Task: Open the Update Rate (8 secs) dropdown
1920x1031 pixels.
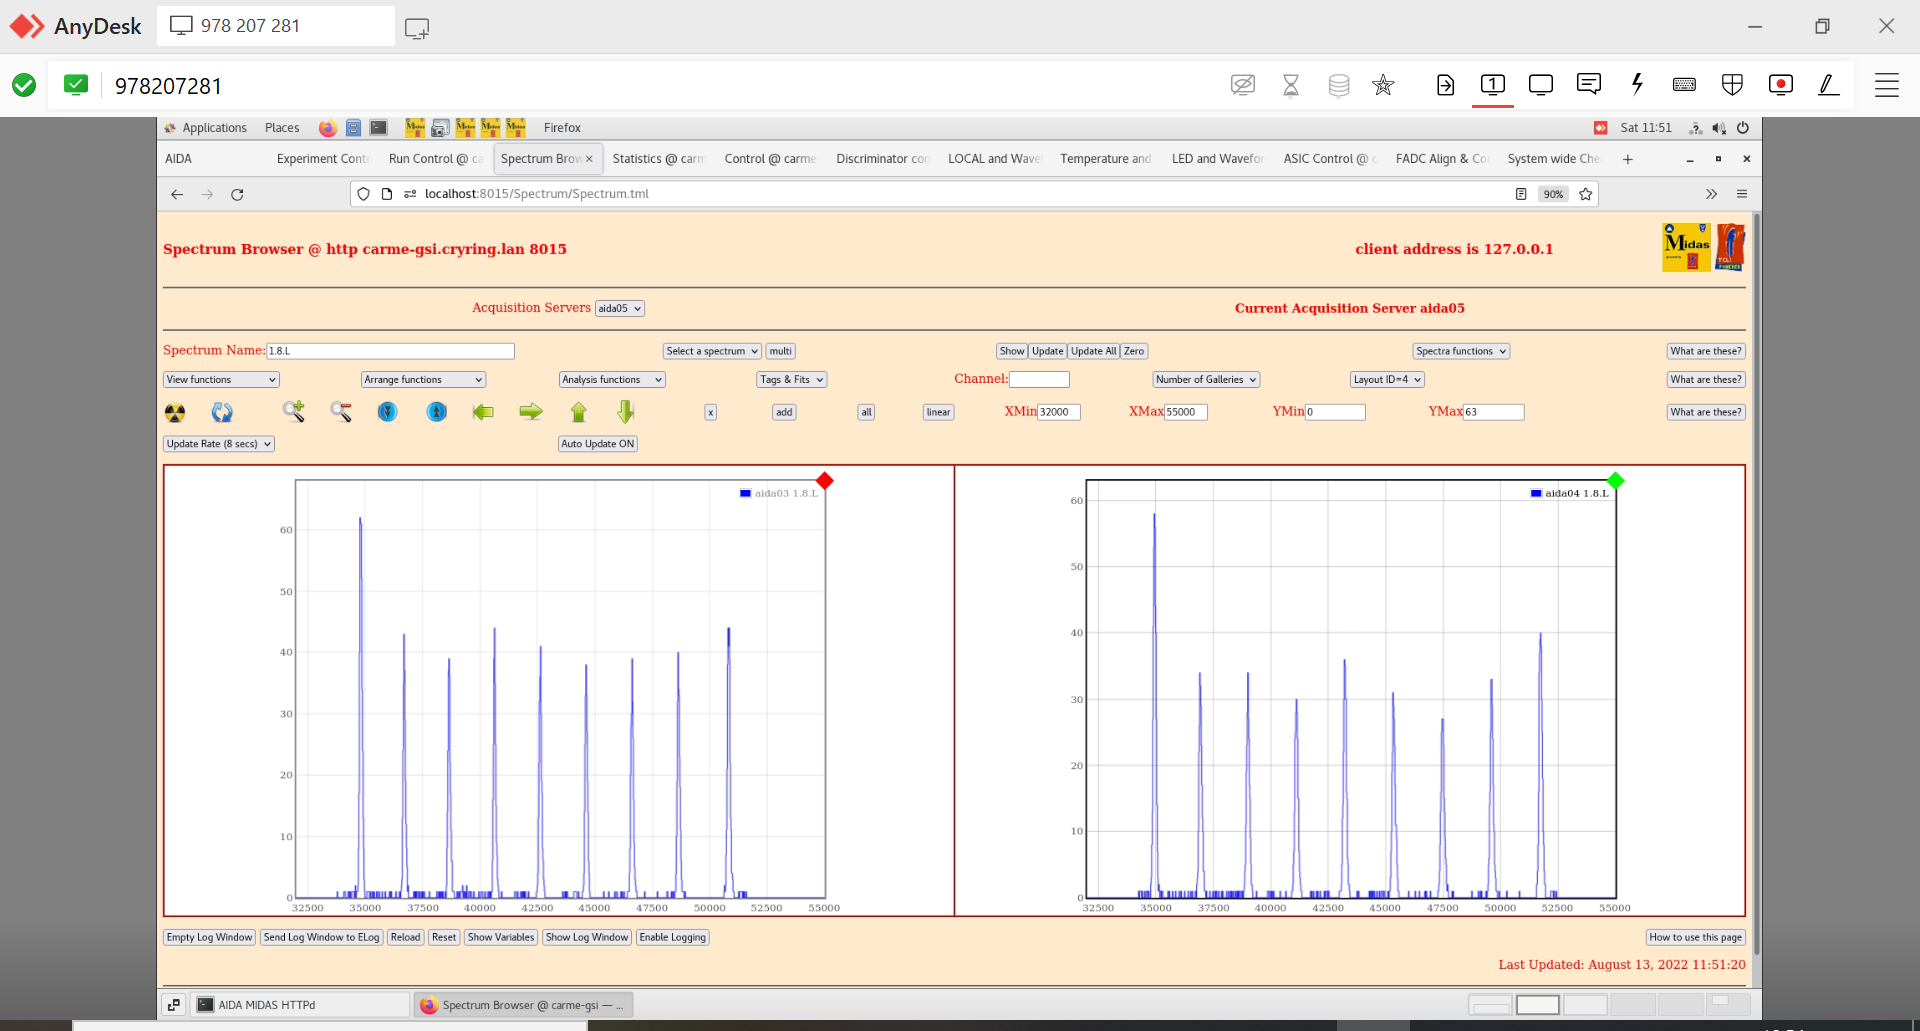Action: (x=218, y=444)
